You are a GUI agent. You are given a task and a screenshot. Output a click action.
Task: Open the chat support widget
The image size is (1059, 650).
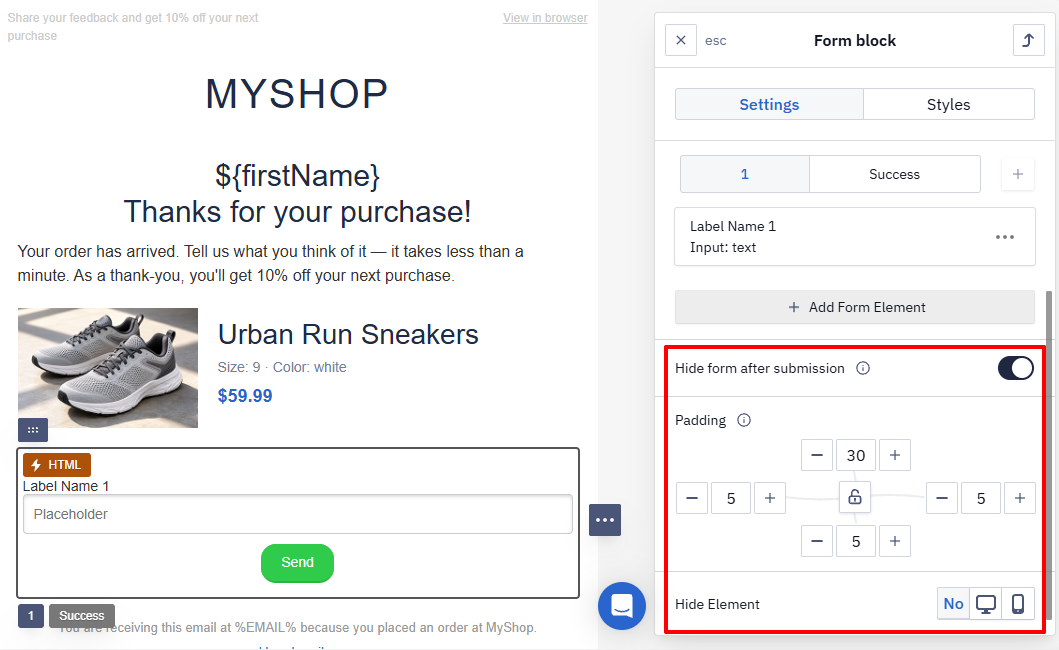pyautogui.click(x=622, y=605)
